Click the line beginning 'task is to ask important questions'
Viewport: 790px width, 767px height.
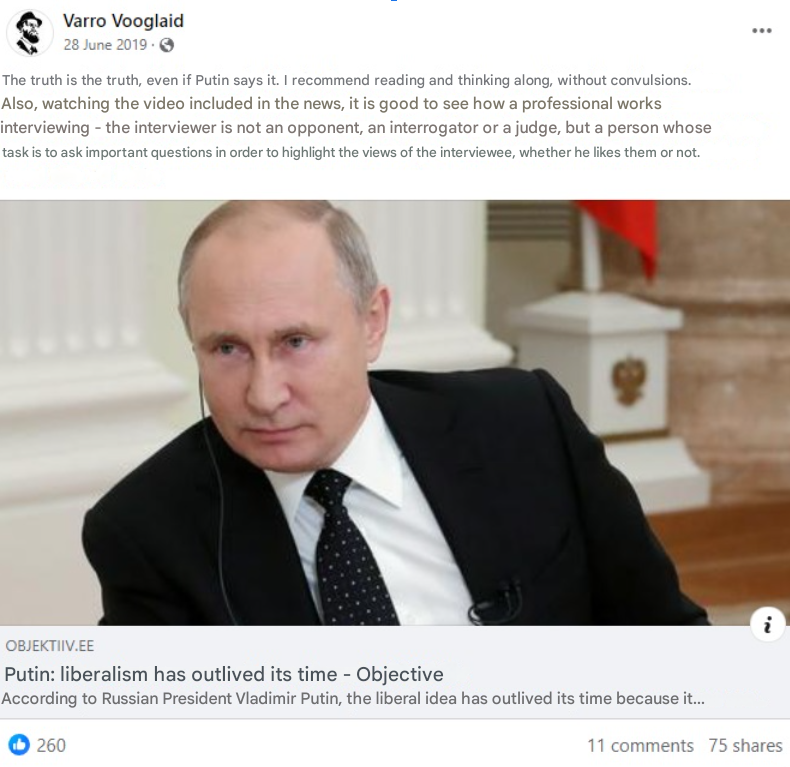[x=351, y=152]
